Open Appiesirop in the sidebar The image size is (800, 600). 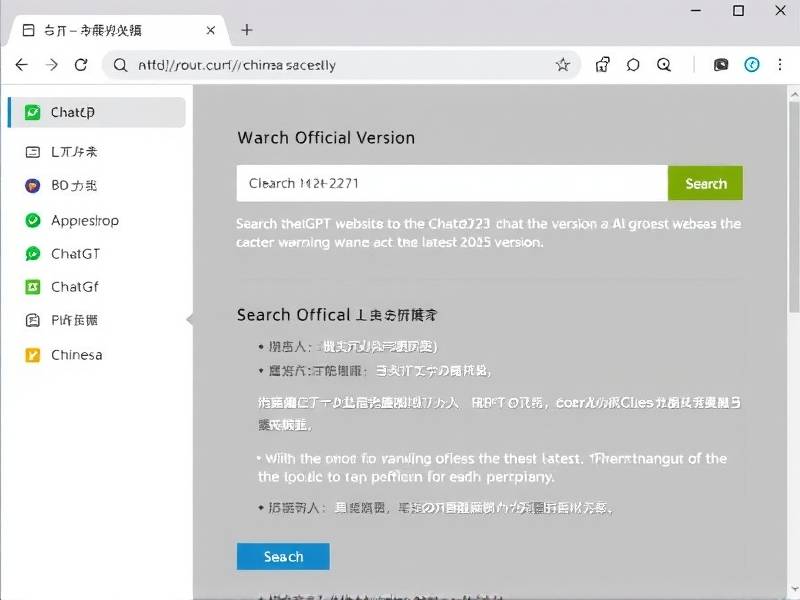84,220
